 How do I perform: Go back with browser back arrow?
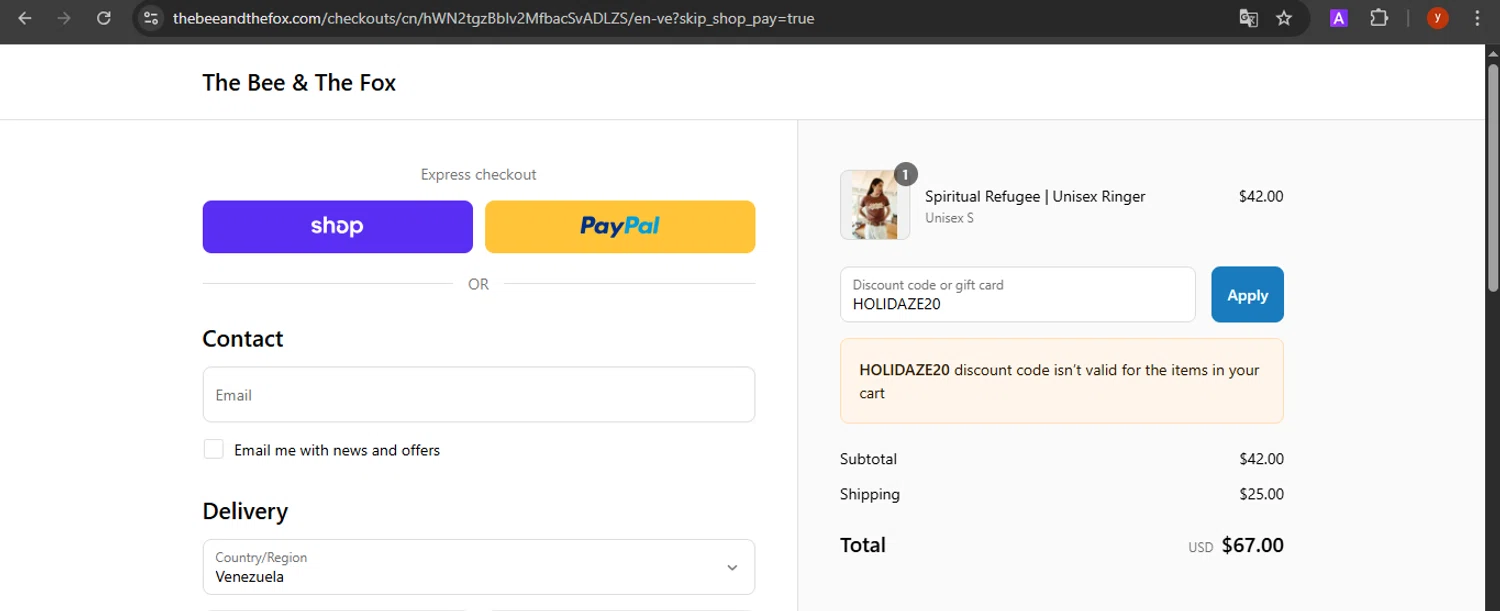pos(25,18)
